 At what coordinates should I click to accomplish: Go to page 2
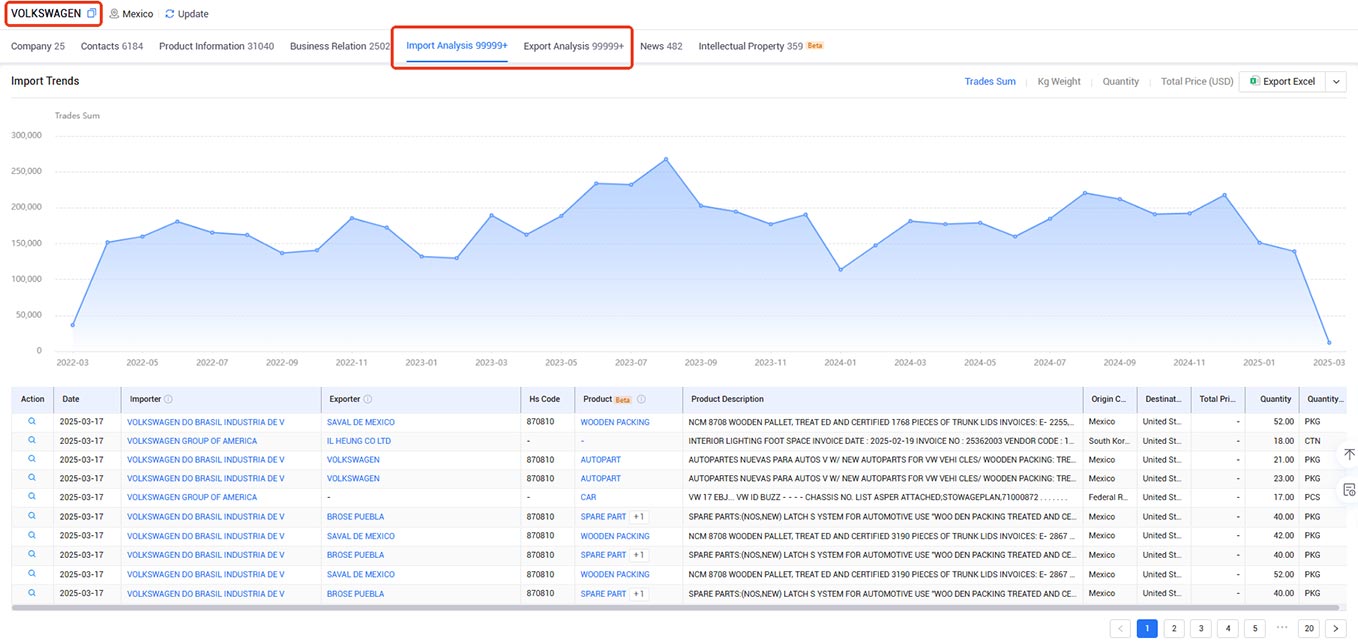point(1174,628)
